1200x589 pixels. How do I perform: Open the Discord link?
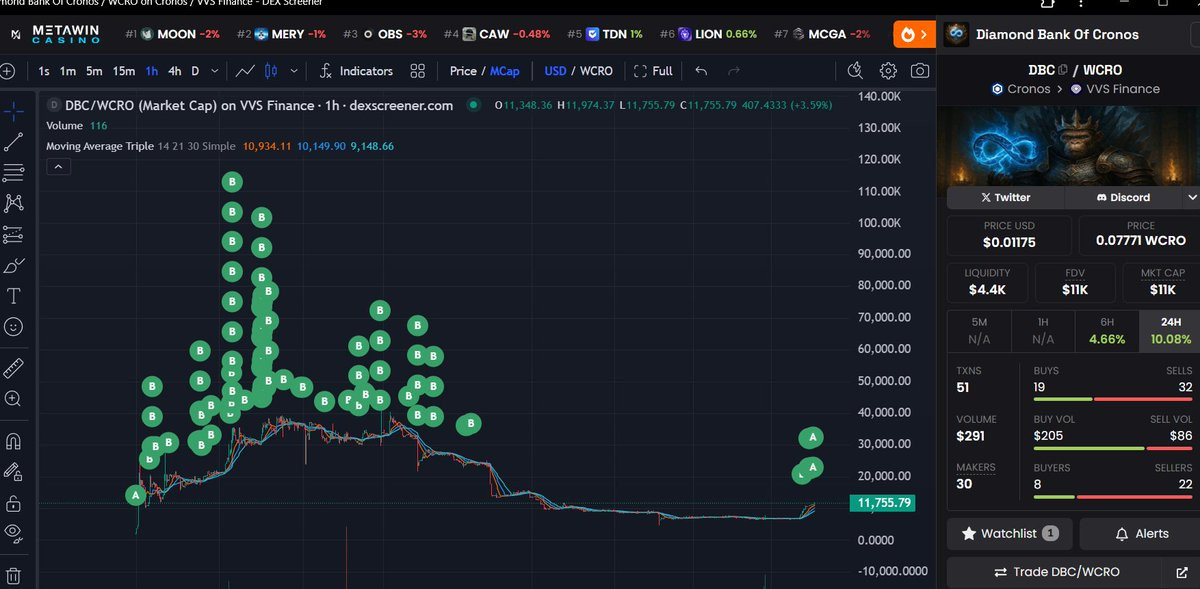tap(1123, 197)
